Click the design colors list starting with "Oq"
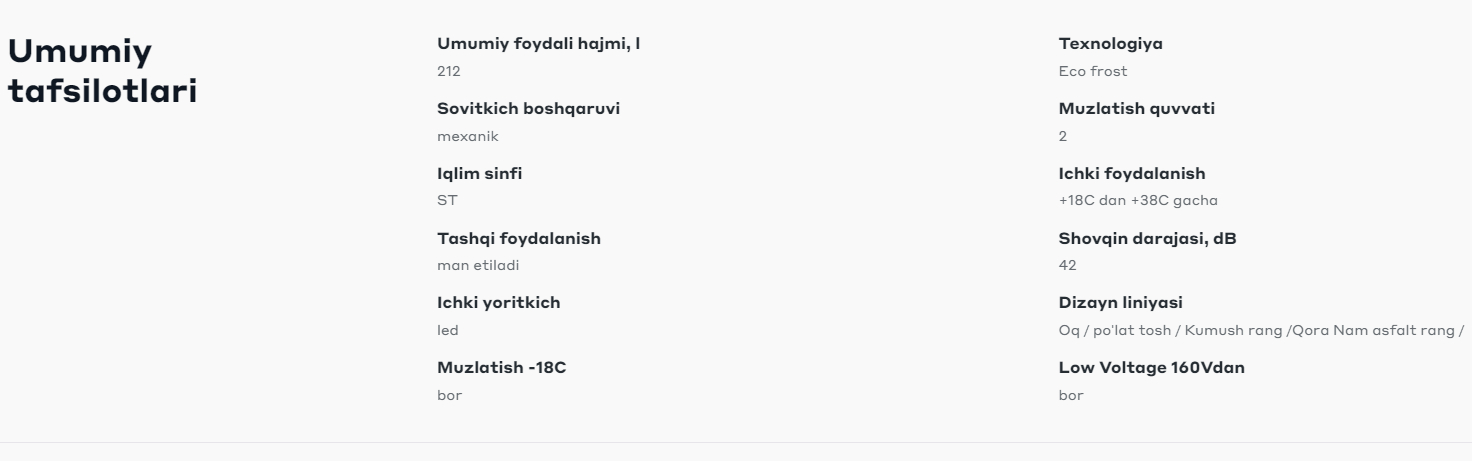The image size is (1472, 461). click(1262, 331)
